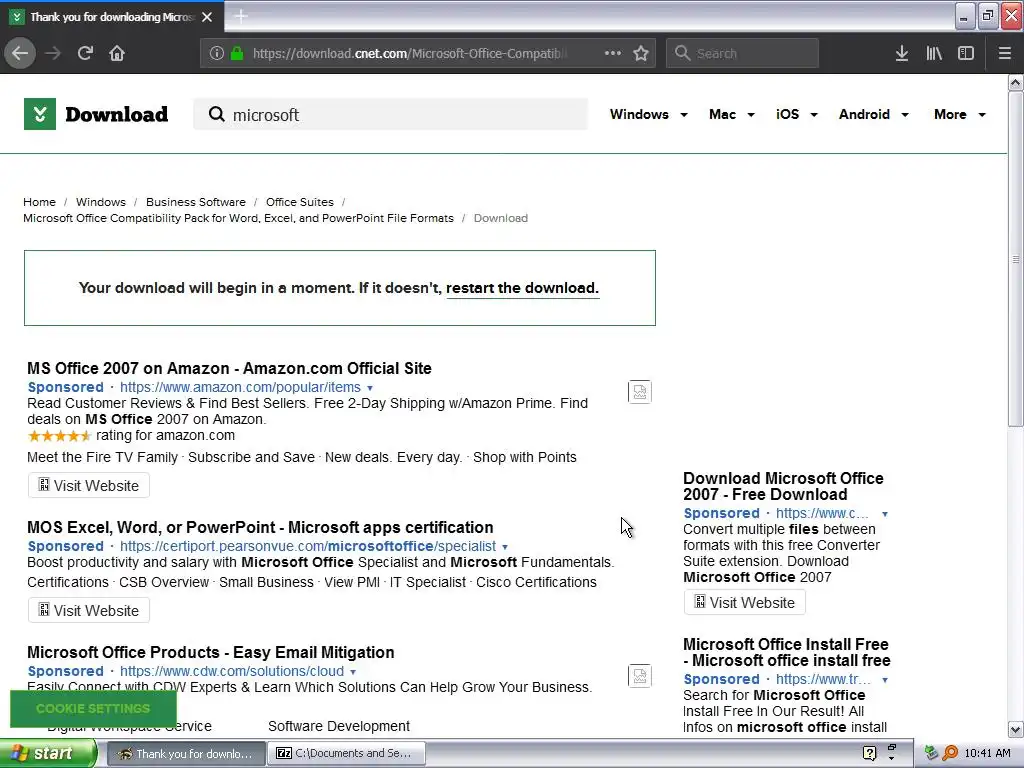Screen dimensions: 1024x768
Task: Visit Website button under Amazon ad
Action: [89, 485]
